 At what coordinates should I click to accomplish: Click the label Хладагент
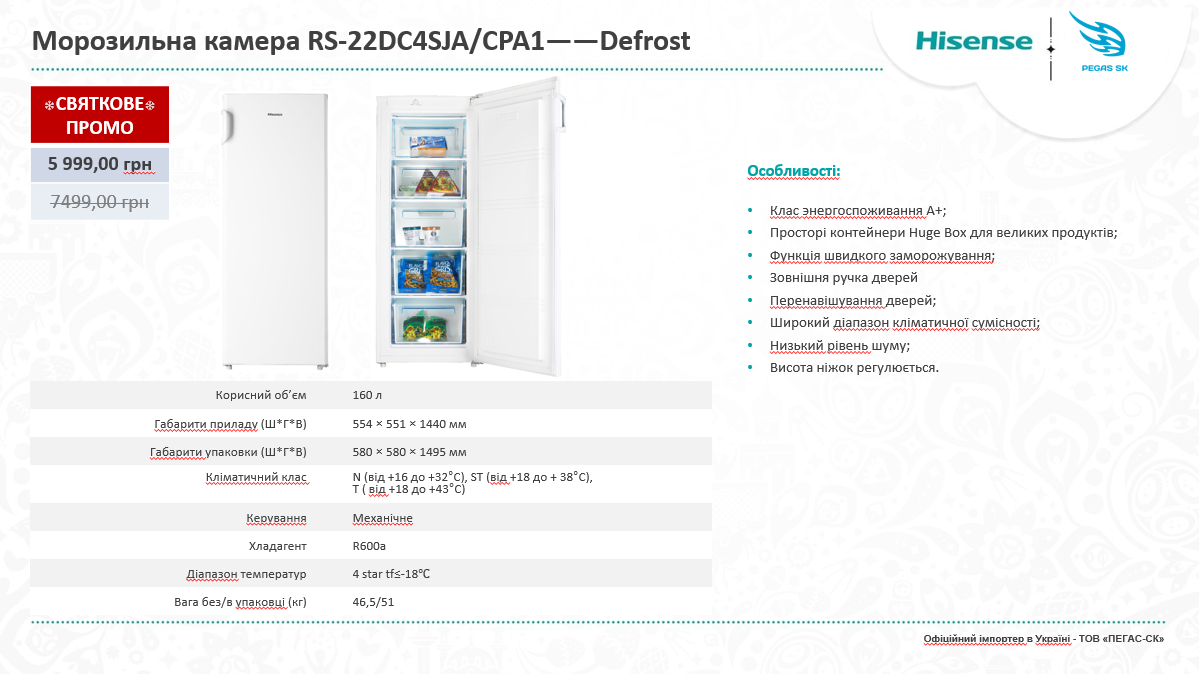pyautogui.click(x=278, y=546)
